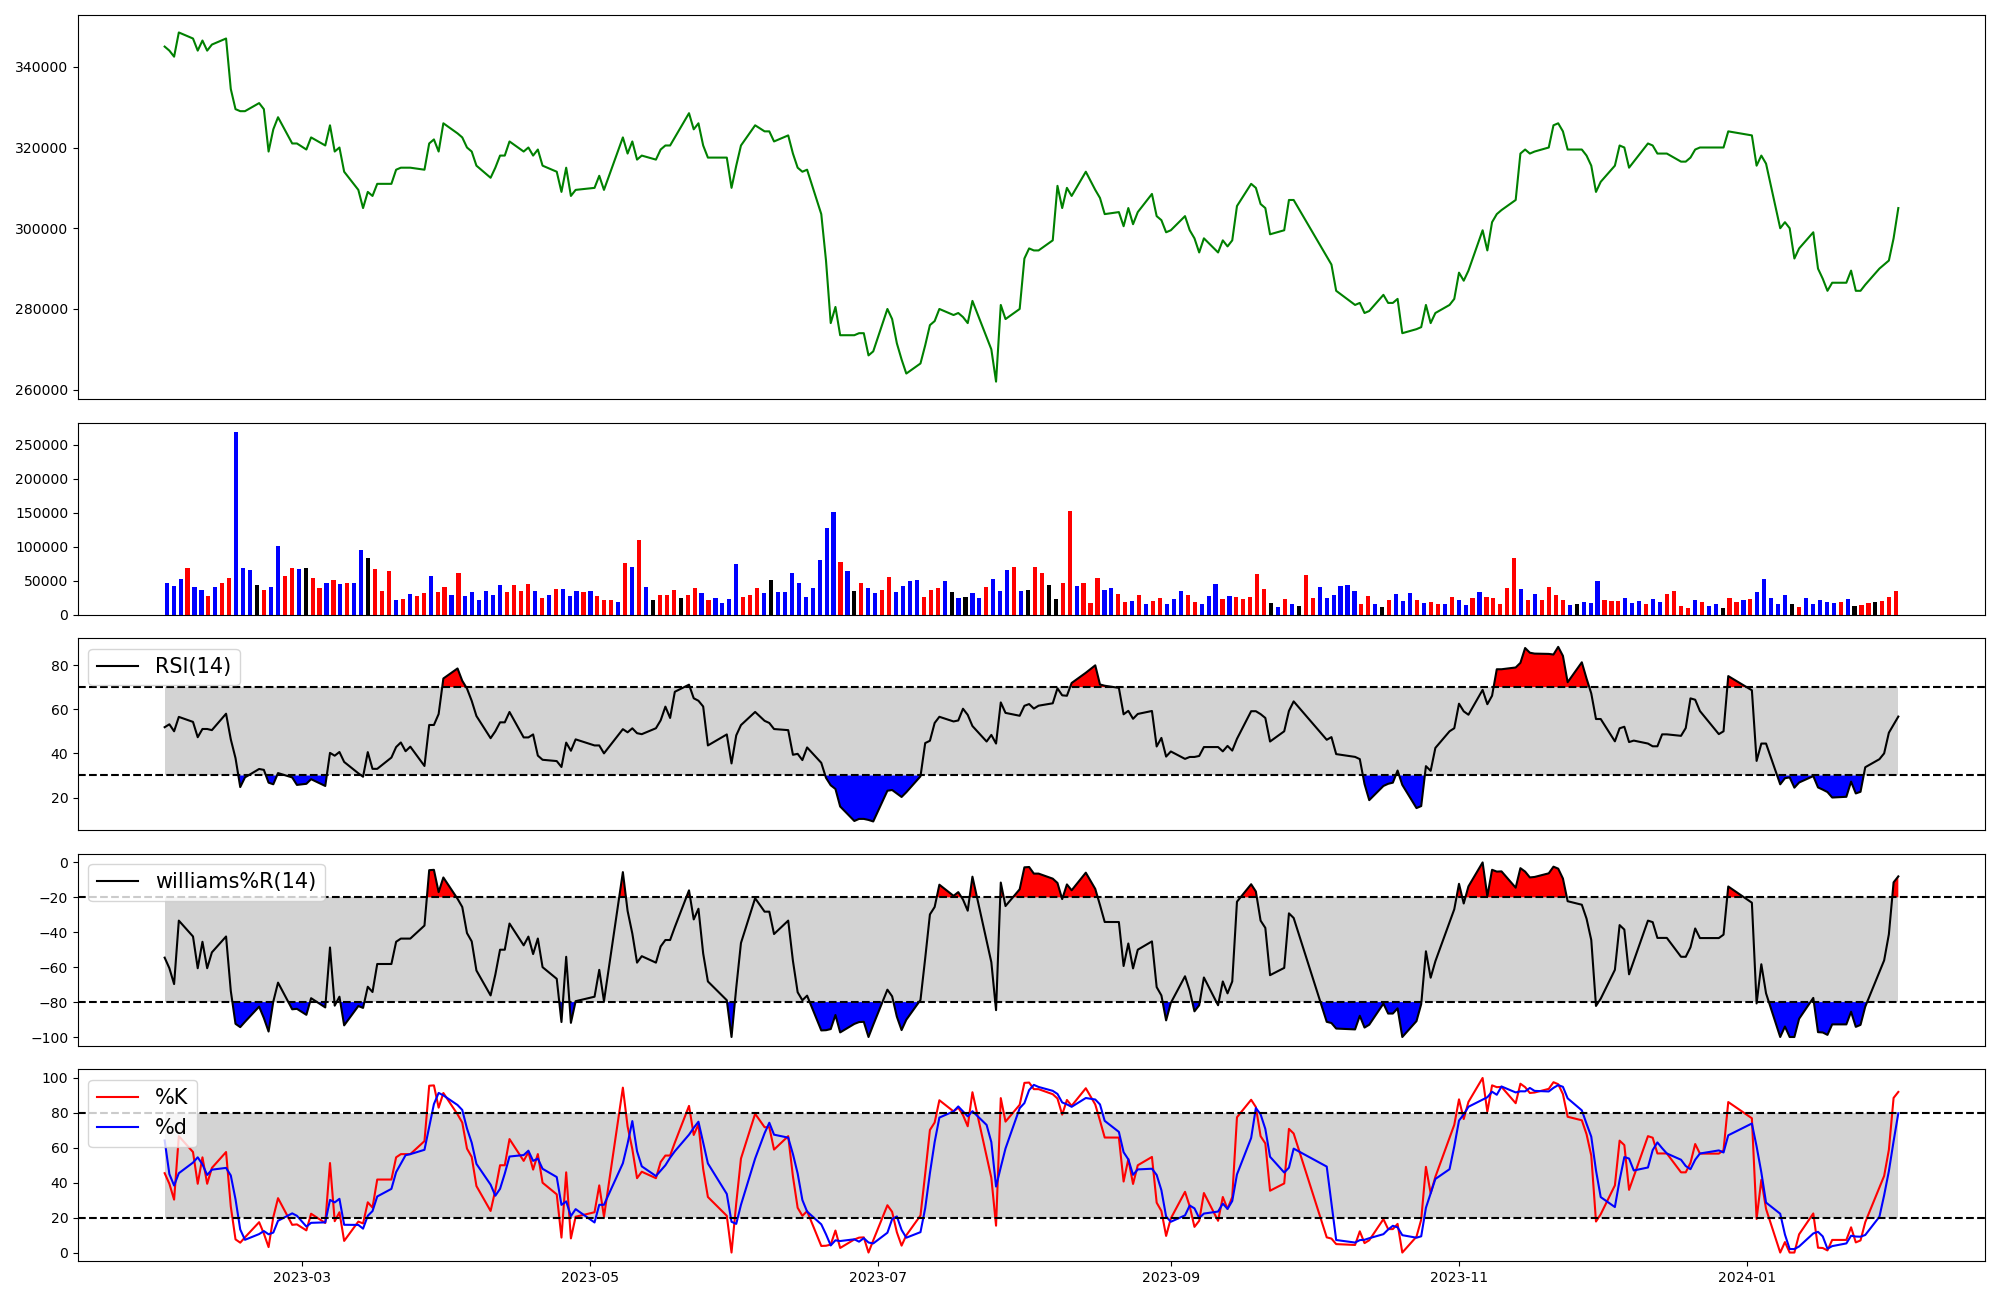Screen dimensions: 2000x1300
Task: Click the 40 label on RSI axis
Action: pos(59,755)
